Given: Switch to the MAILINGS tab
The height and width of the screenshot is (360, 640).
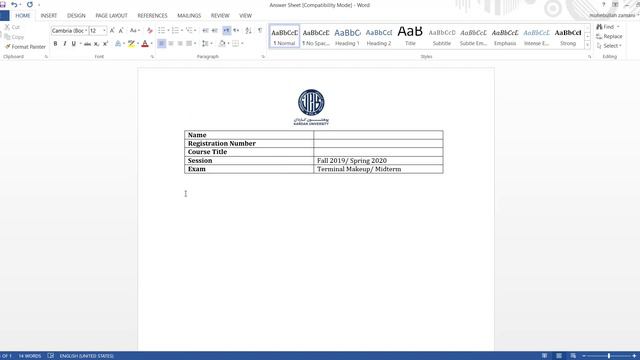Looking at the screenshot, I should coord(189,16).
